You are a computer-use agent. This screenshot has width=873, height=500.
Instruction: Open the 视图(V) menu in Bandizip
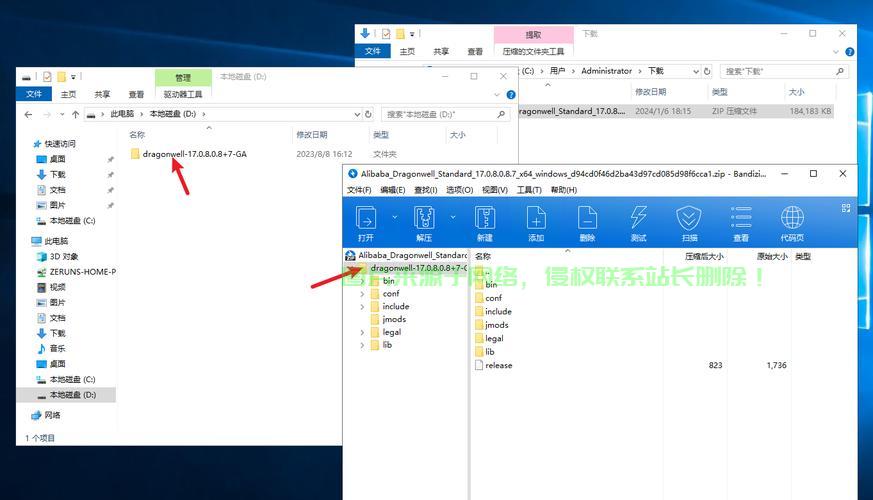[494, 190]
